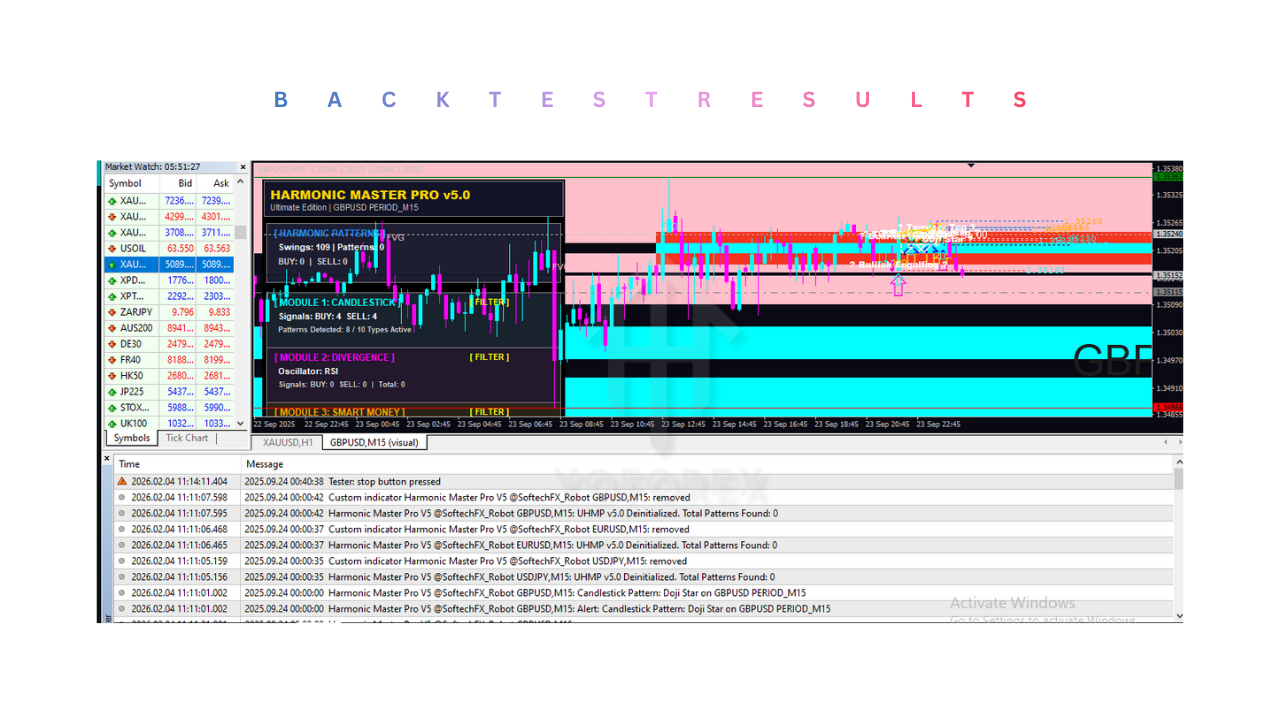Viewport: 1280px width, 720px height.
Task: Close the tester journal panel
Action: coord(108,459)
